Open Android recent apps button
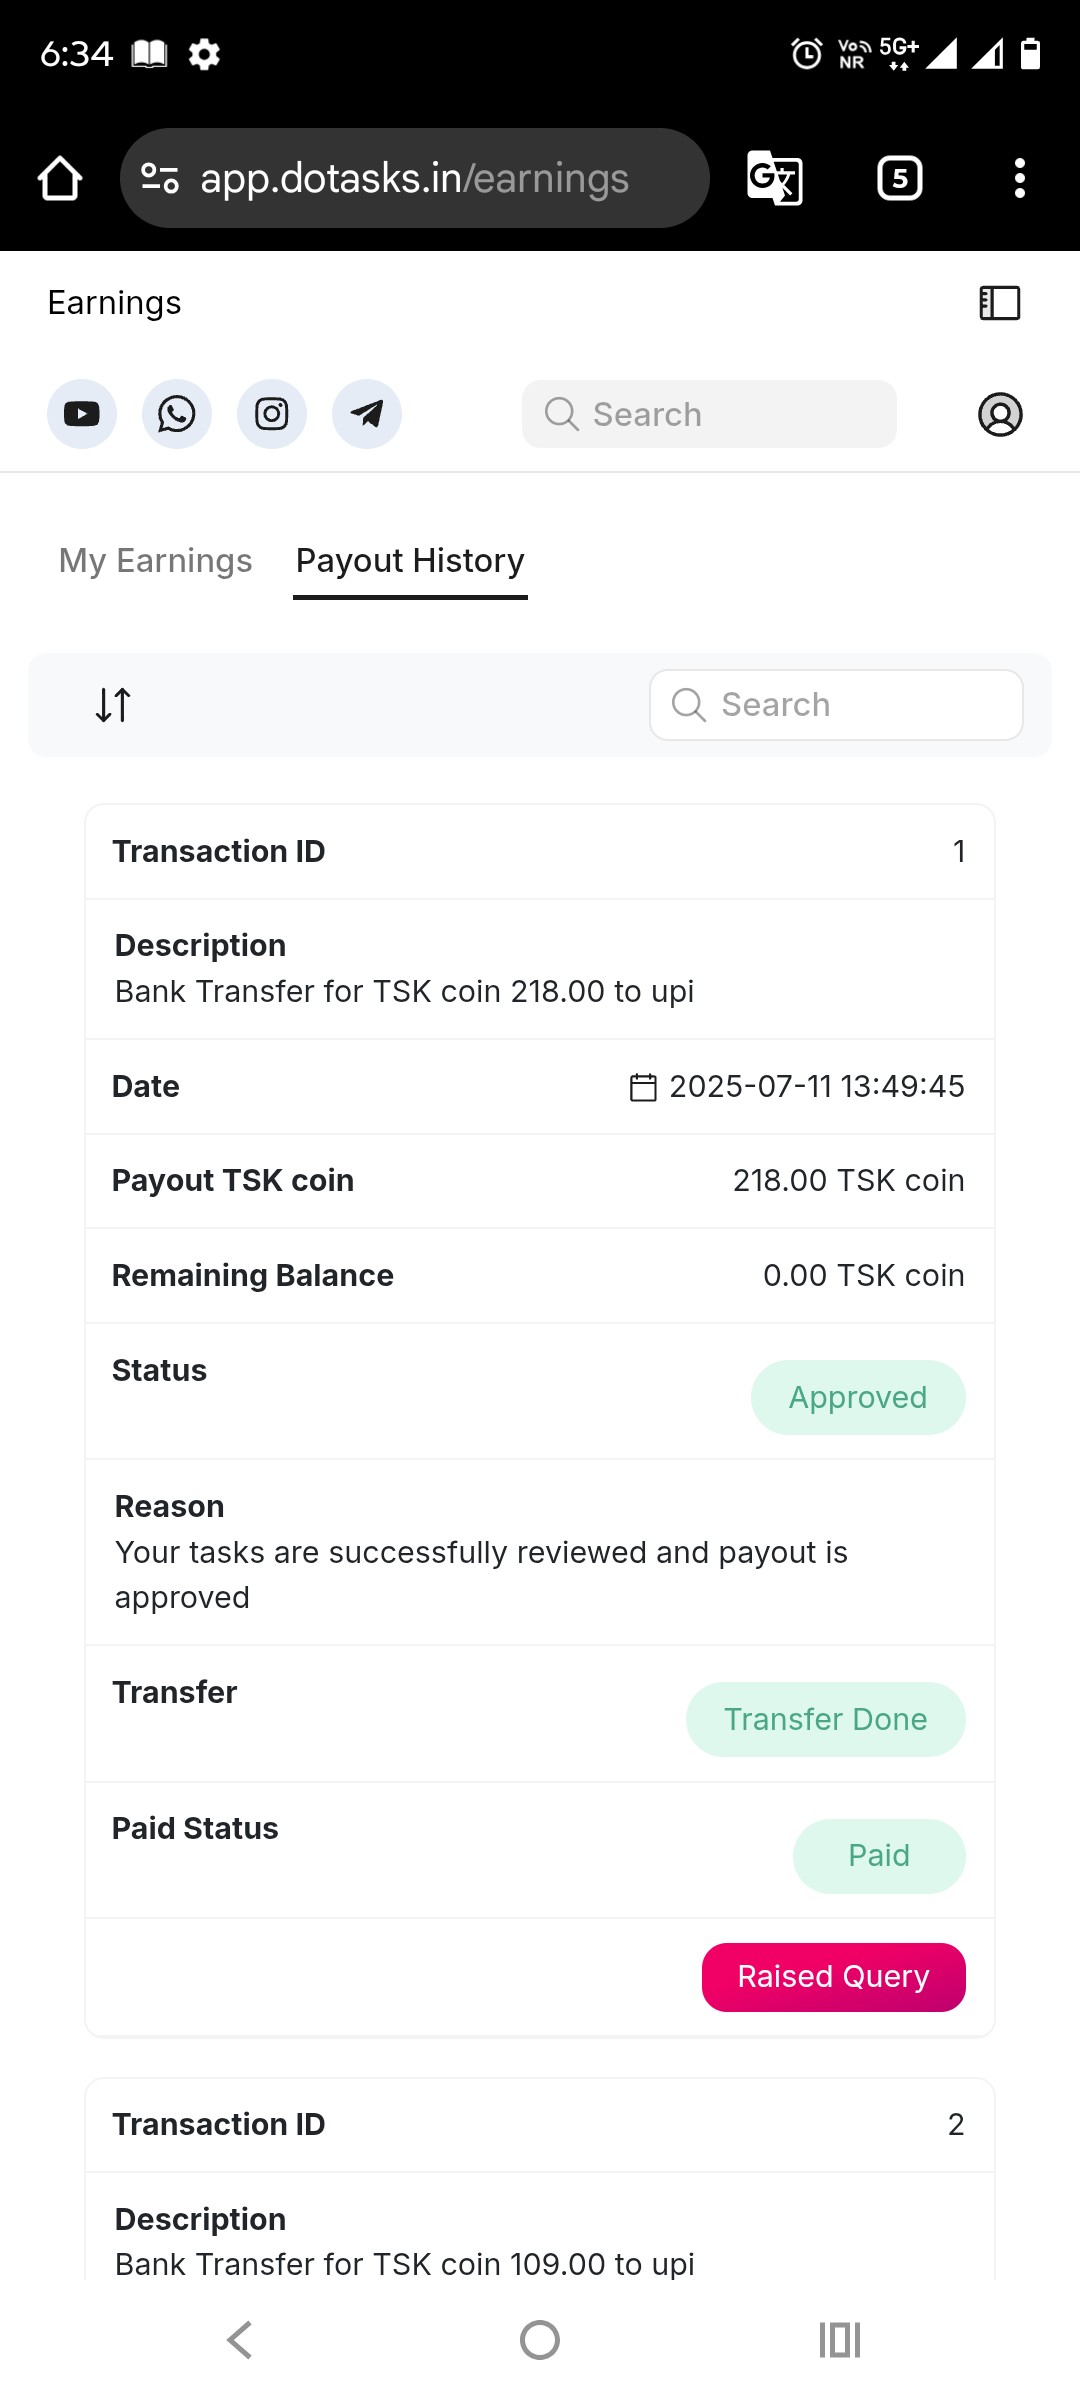This screenshot has width=1080, height=2400. click(x=840, y=2340)
